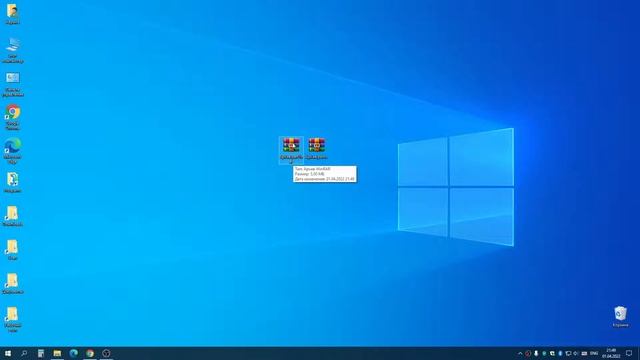Open the Bluetooth tray icon

pyautogui.click(x=560, y=353)
